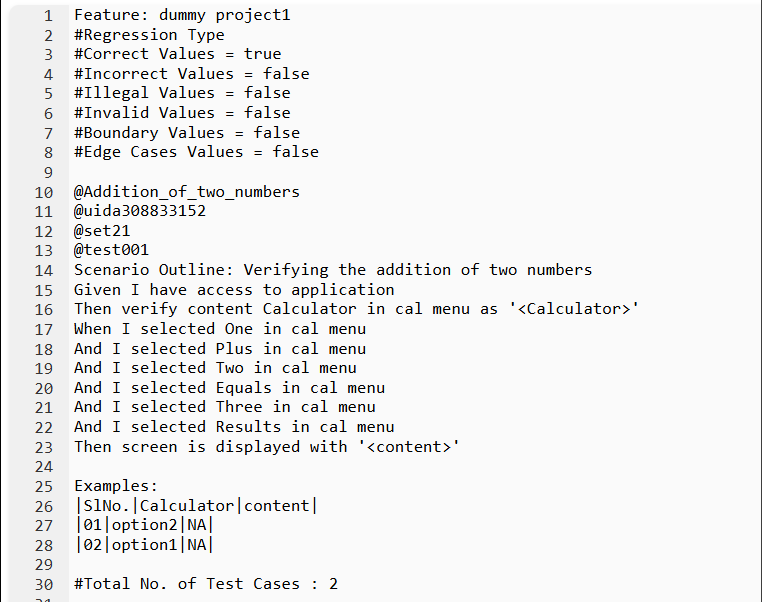Image resolution: width=762 pixels, height=602 pixels.
Task: Click the 'selected Equals in cal menu' step
Action: point(258,388)
